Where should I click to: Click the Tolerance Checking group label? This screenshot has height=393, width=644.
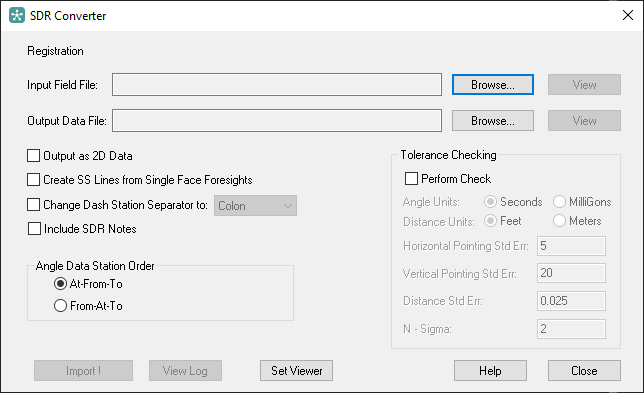pyautogui.click(x=448, y=155)
